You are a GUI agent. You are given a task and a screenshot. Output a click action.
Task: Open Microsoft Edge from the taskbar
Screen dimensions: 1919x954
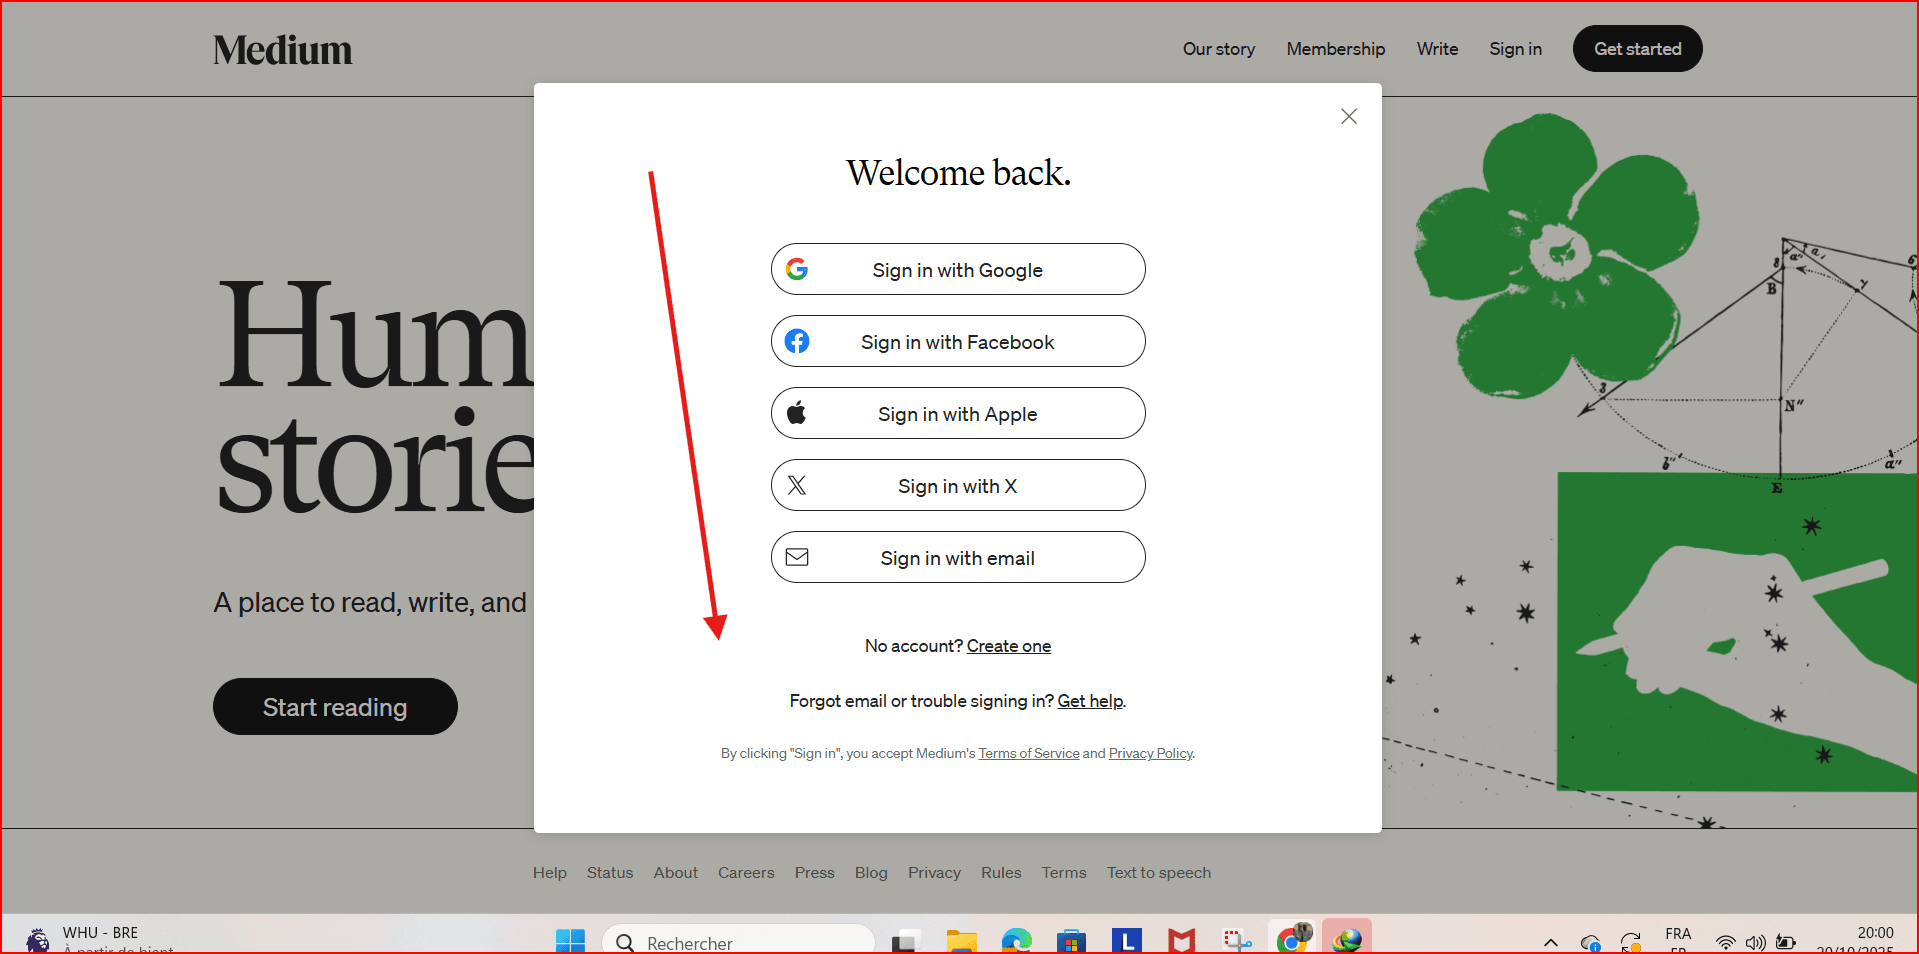point(1016,941)
